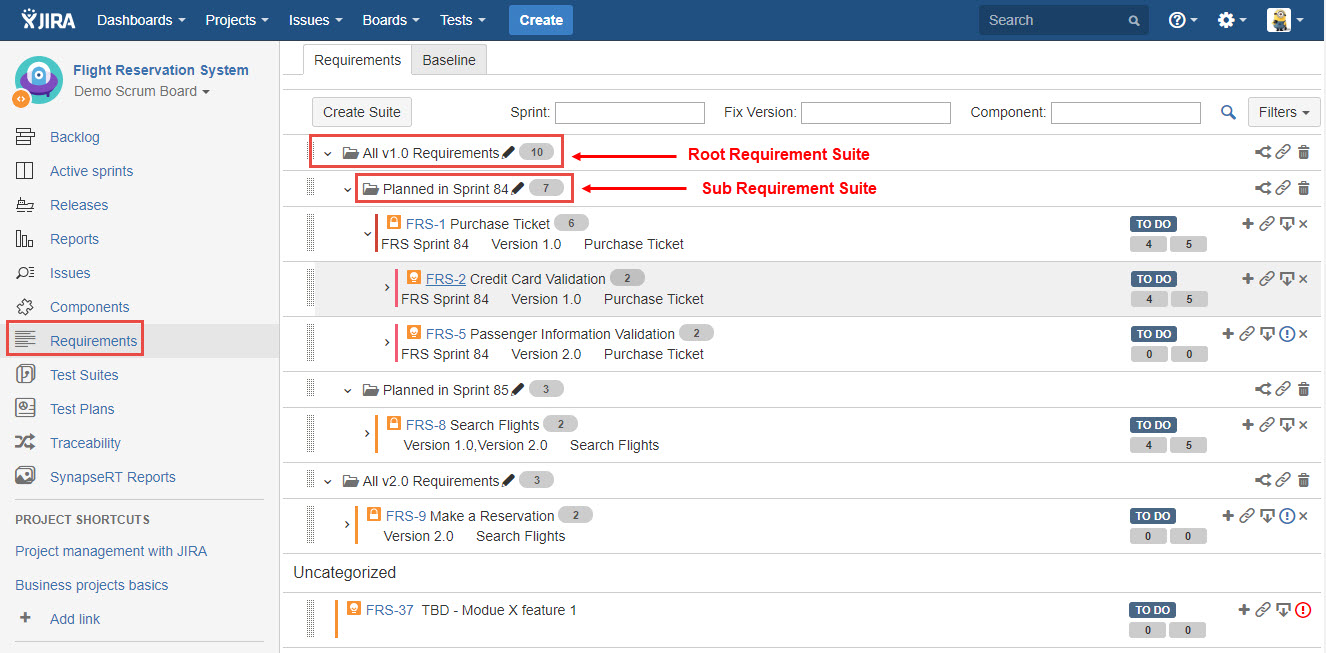Switch to the Baseline tab
Viewport: 1326px width, 653px height.
coord(449,60)
